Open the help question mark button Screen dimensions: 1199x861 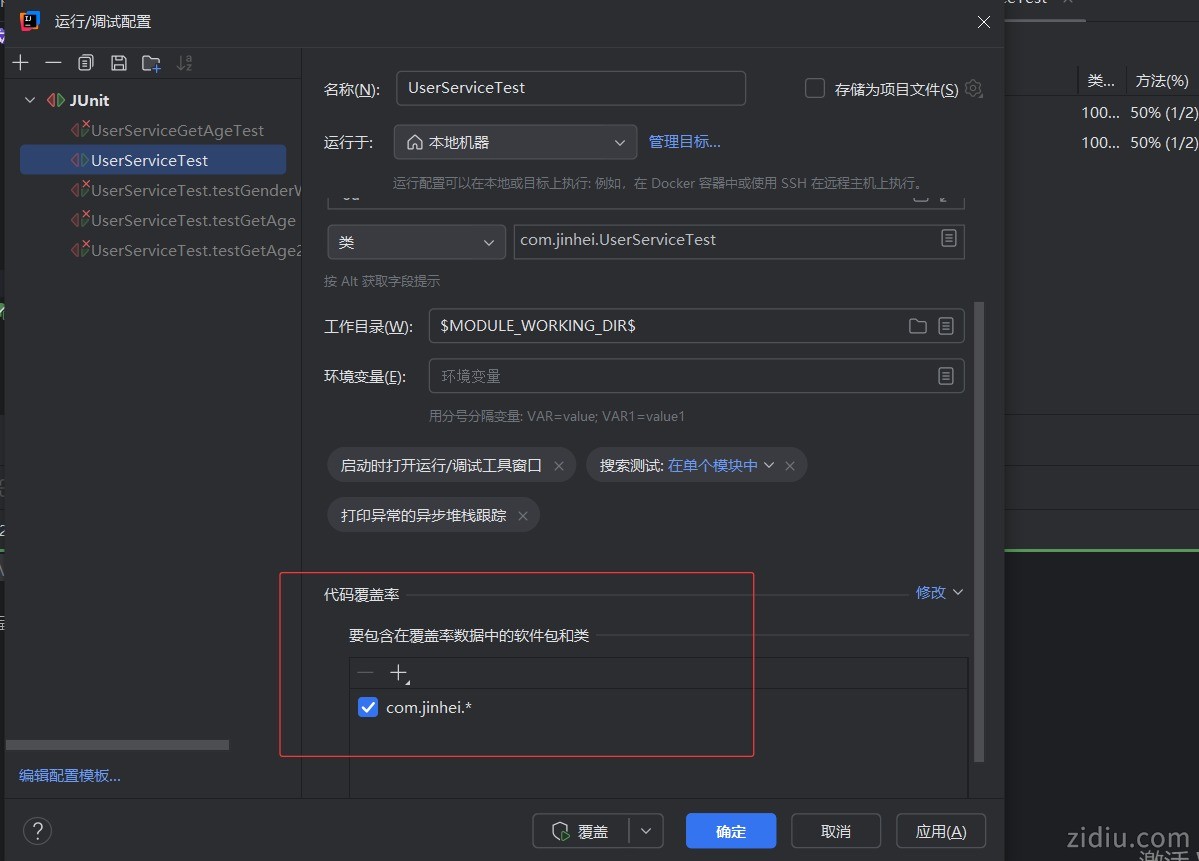(x=37, y=831)
